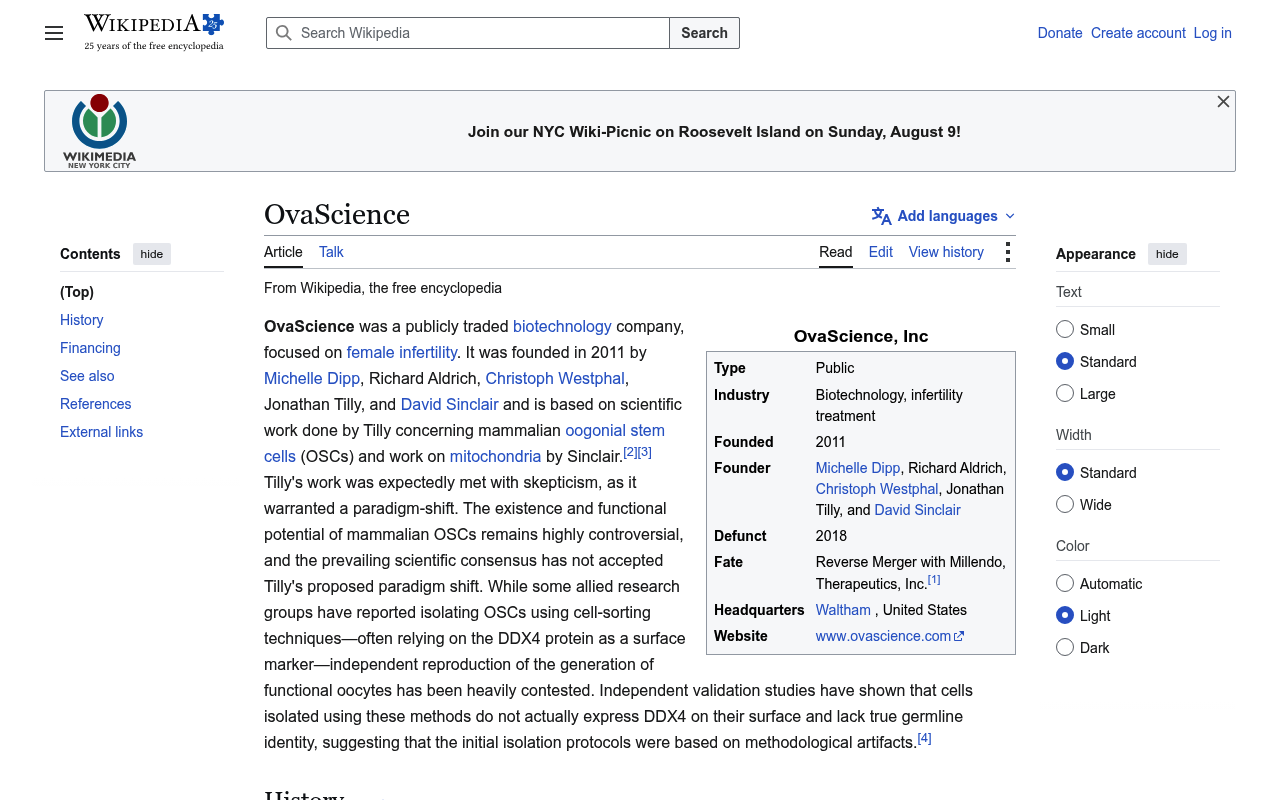Screen dimensions: 1280x800
Task: Close the NYC Wiki-Picnic banner
Action: point(1223,102)
